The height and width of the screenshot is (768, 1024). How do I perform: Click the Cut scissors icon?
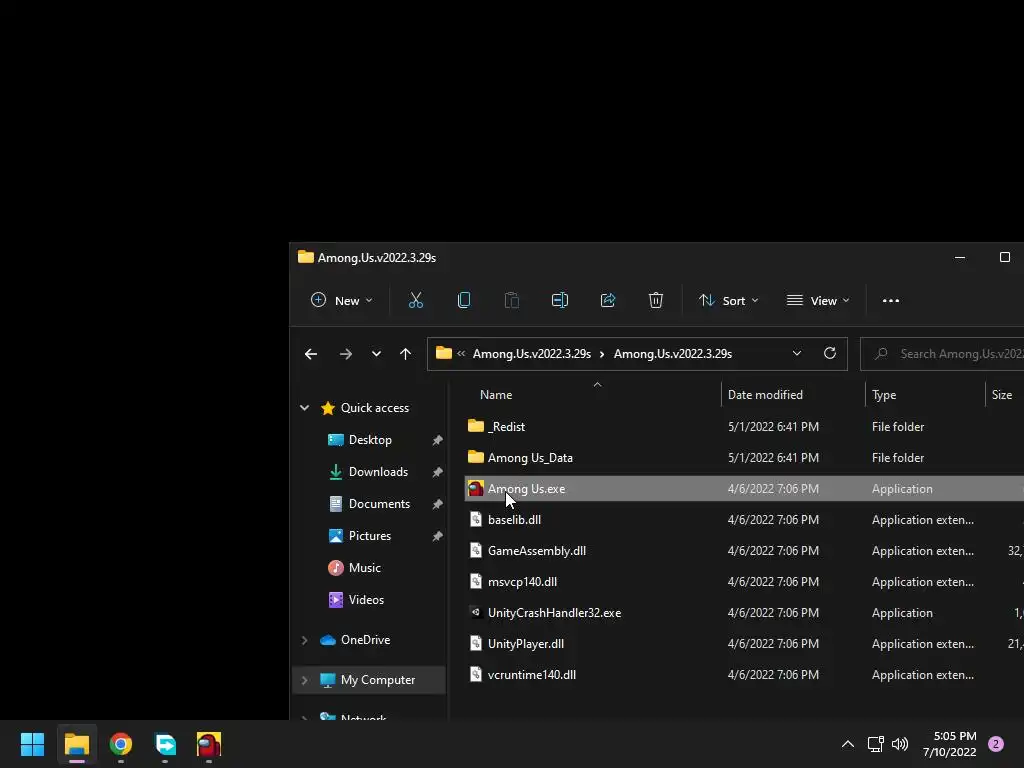pyautogui.click(x=415, y=300)
